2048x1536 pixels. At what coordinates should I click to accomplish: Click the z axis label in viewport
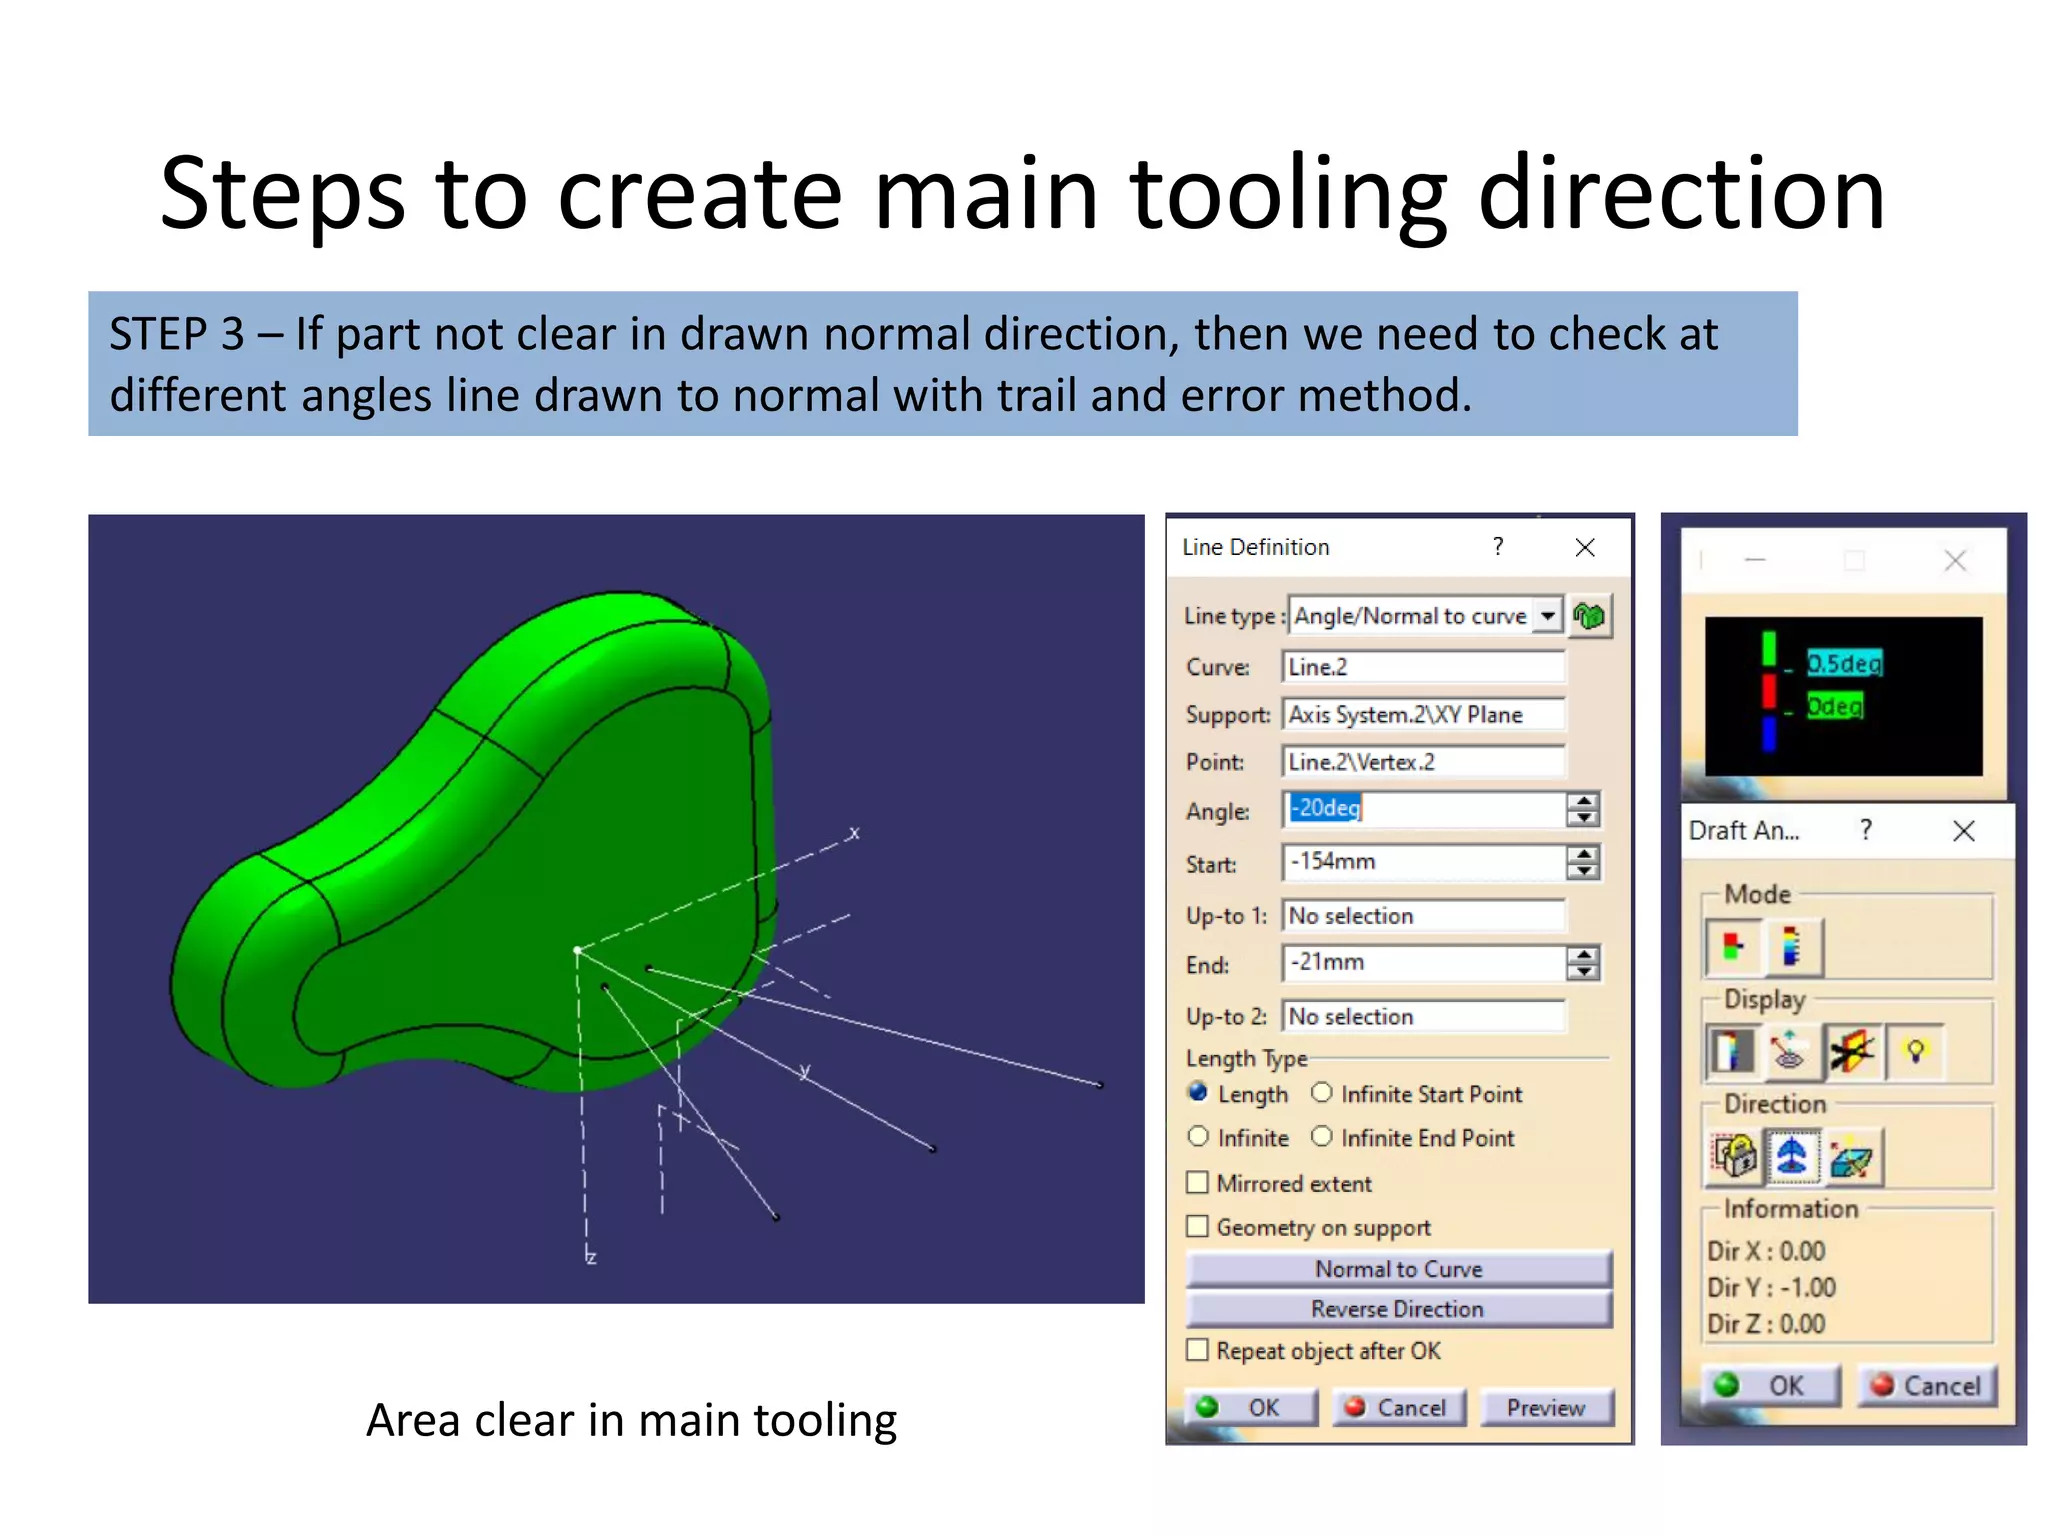pyautogui.click(x=591, y=1256)
